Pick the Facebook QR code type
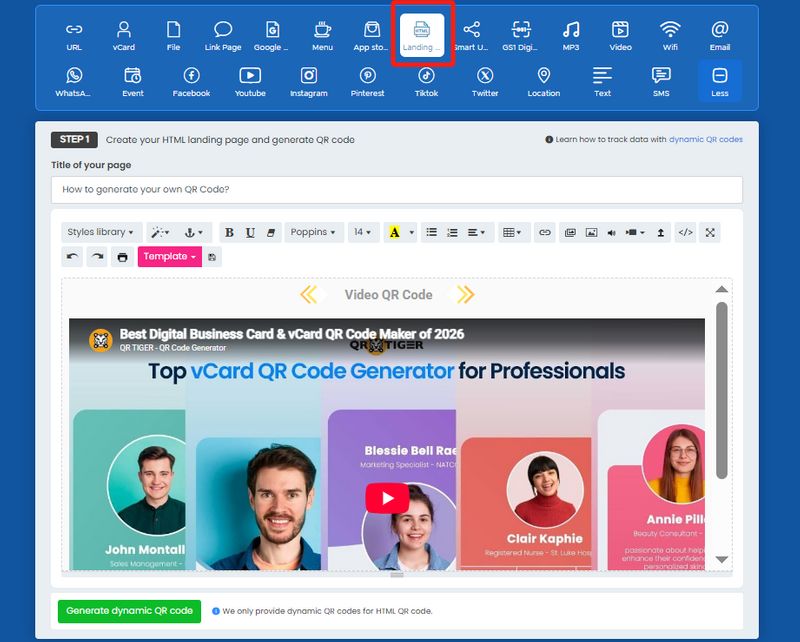Viewport: 800px width, 642px height. 191,82
